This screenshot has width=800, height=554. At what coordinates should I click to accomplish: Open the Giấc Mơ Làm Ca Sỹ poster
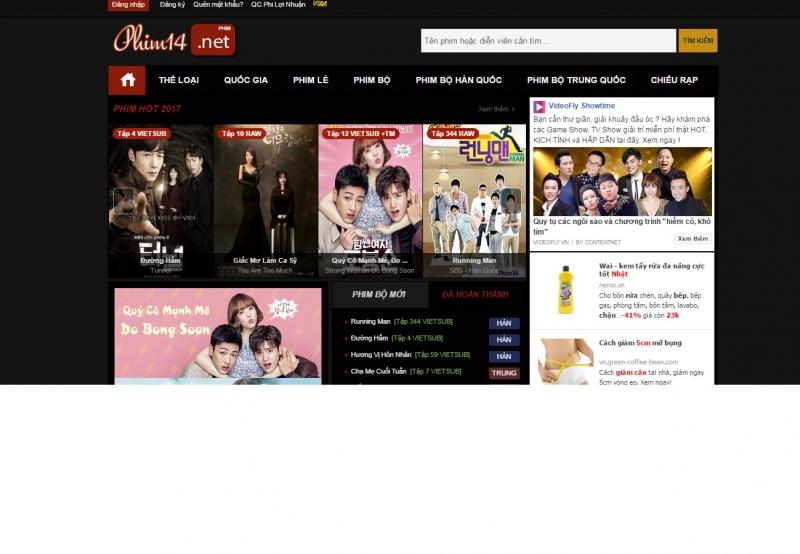point(265,200)
